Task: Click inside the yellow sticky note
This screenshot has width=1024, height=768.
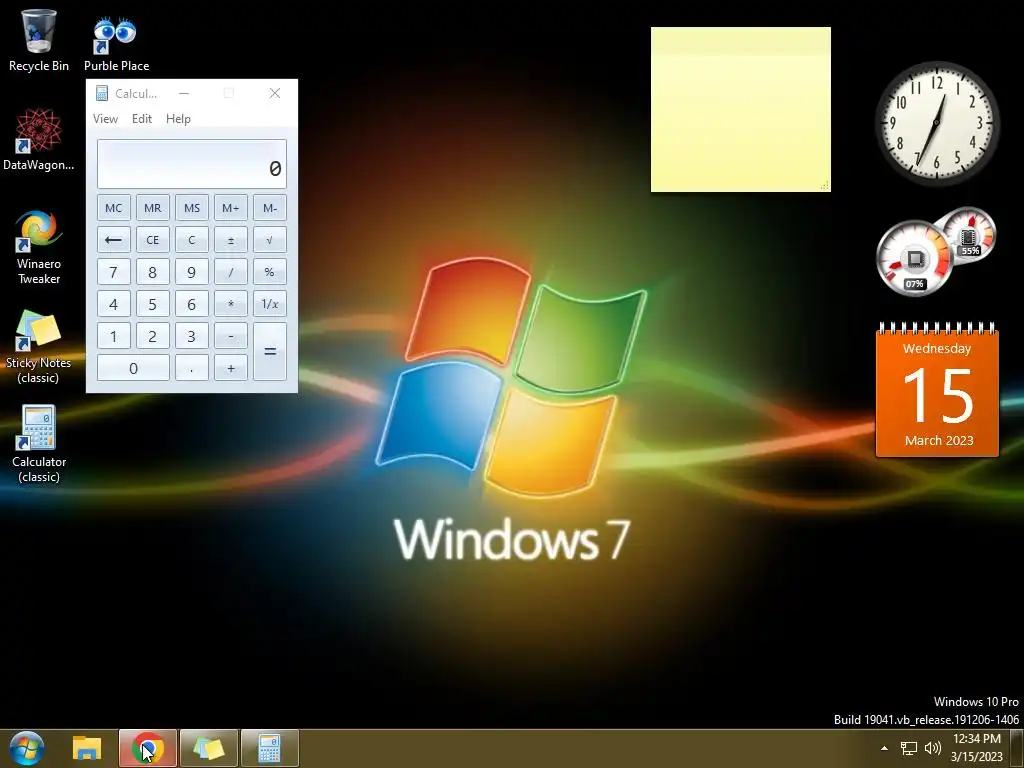Action: 741,110
